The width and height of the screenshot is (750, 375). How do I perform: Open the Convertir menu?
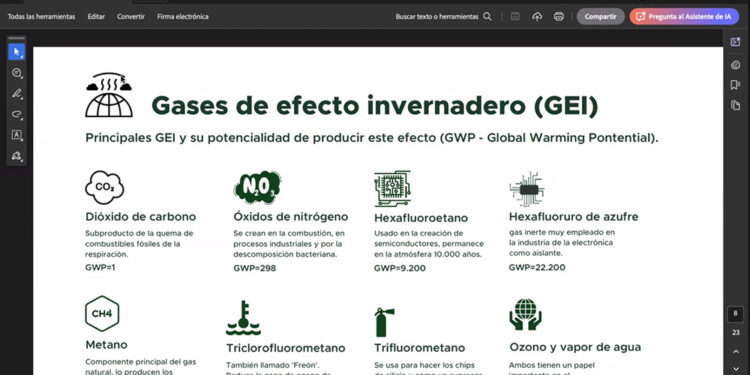[131, 16]
